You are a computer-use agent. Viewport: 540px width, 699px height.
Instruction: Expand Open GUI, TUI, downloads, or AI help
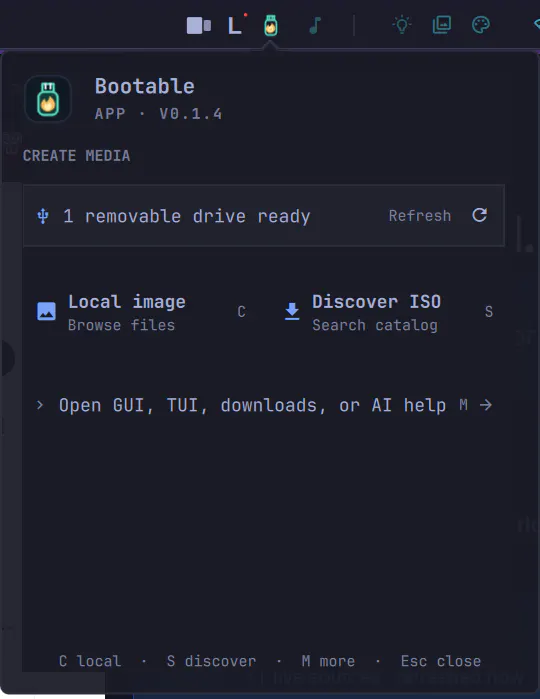click(264, 405)
